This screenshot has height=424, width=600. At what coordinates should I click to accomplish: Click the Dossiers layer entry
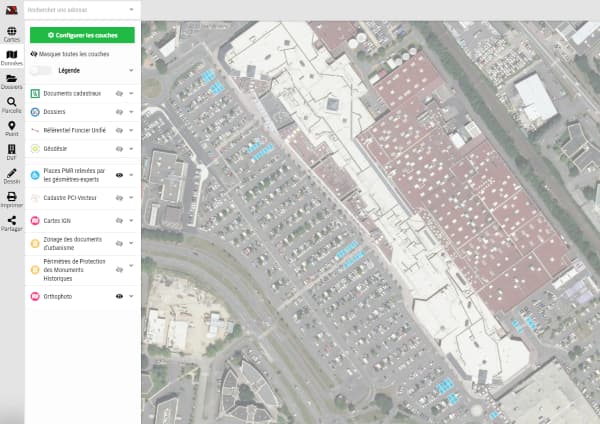point(54,112)
